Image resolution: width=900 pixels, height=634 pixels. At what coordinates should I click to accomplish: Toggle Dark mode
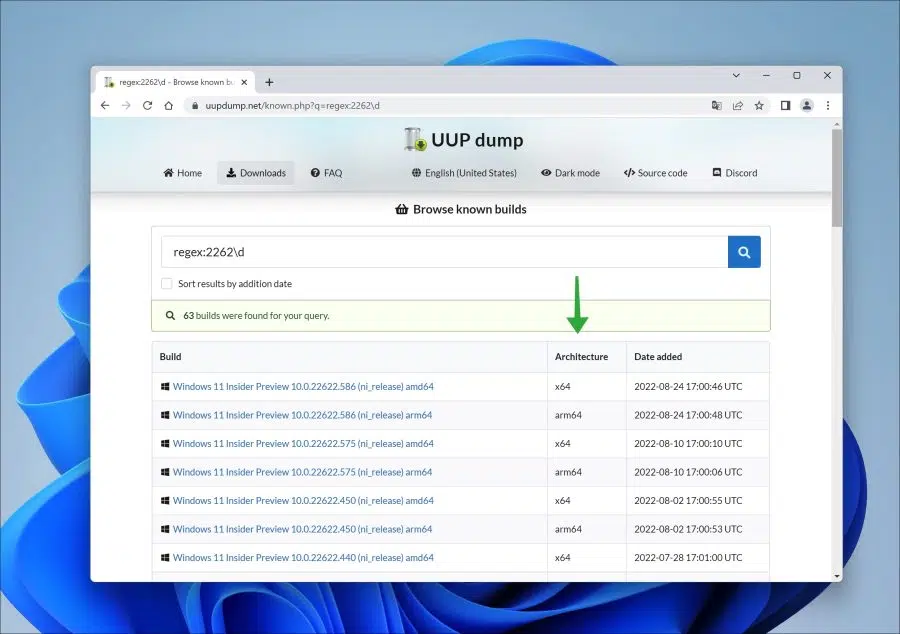tap(570, 173)
